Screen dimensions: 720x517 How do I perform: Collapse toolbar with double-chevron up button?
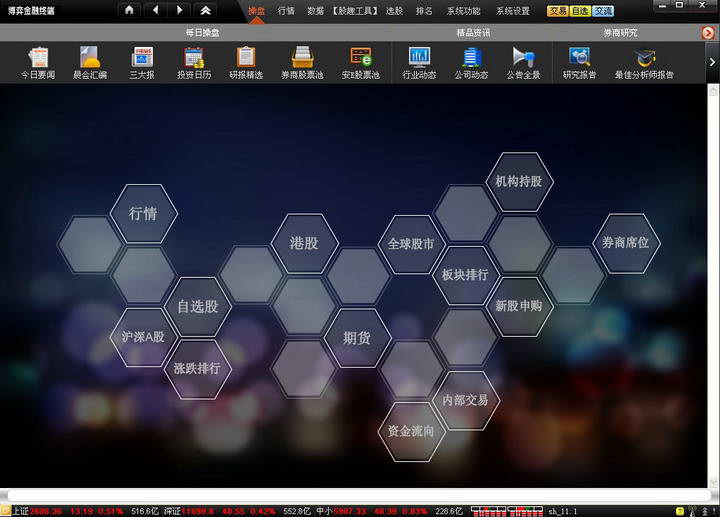pos(205,10)
